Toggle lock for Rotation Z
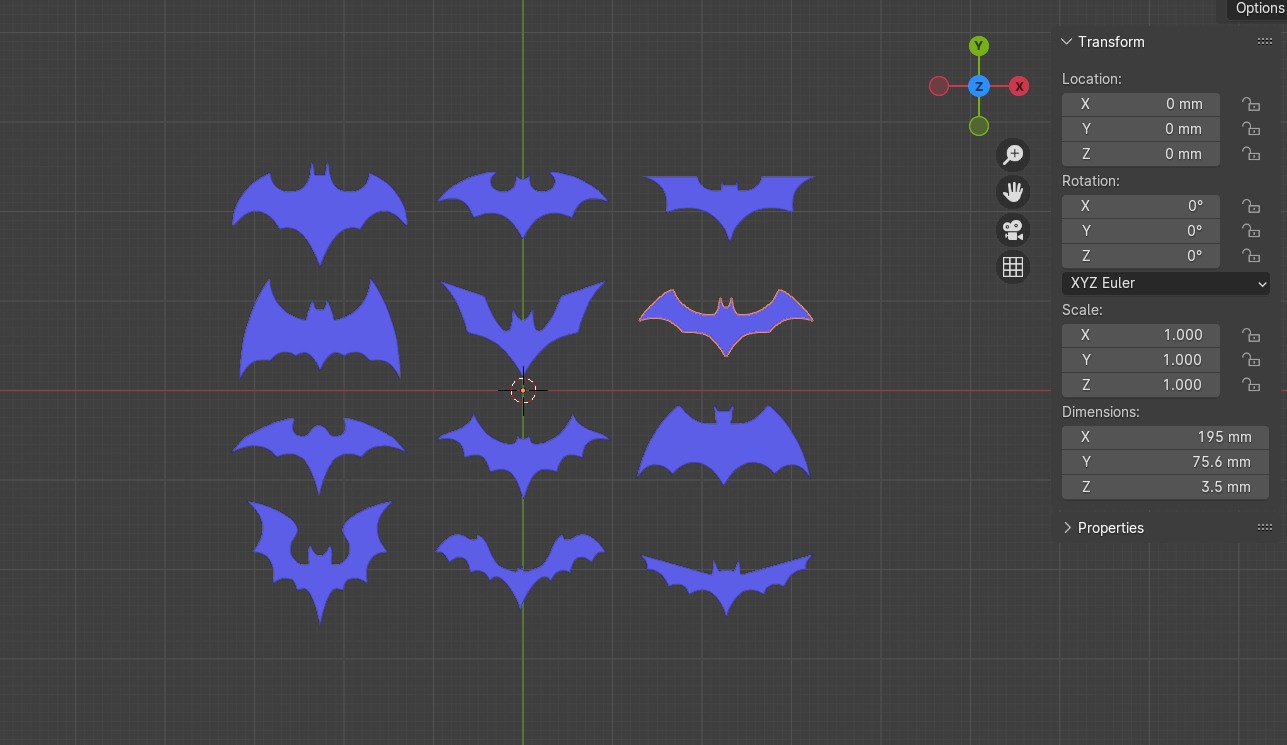1287x745 pixels. tap(1250, 256)
